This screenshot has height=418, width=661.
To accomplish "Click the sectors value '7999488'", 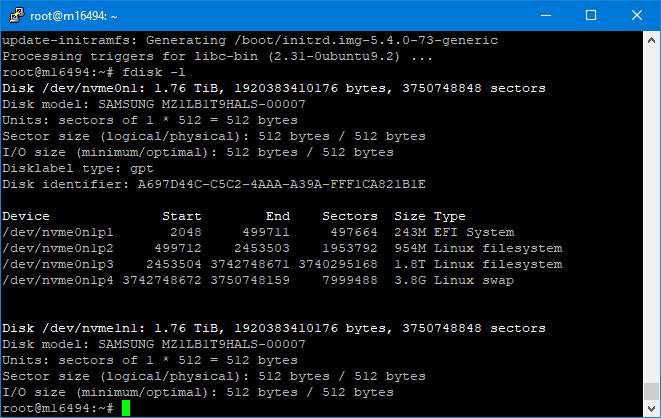I will (350, 280).
